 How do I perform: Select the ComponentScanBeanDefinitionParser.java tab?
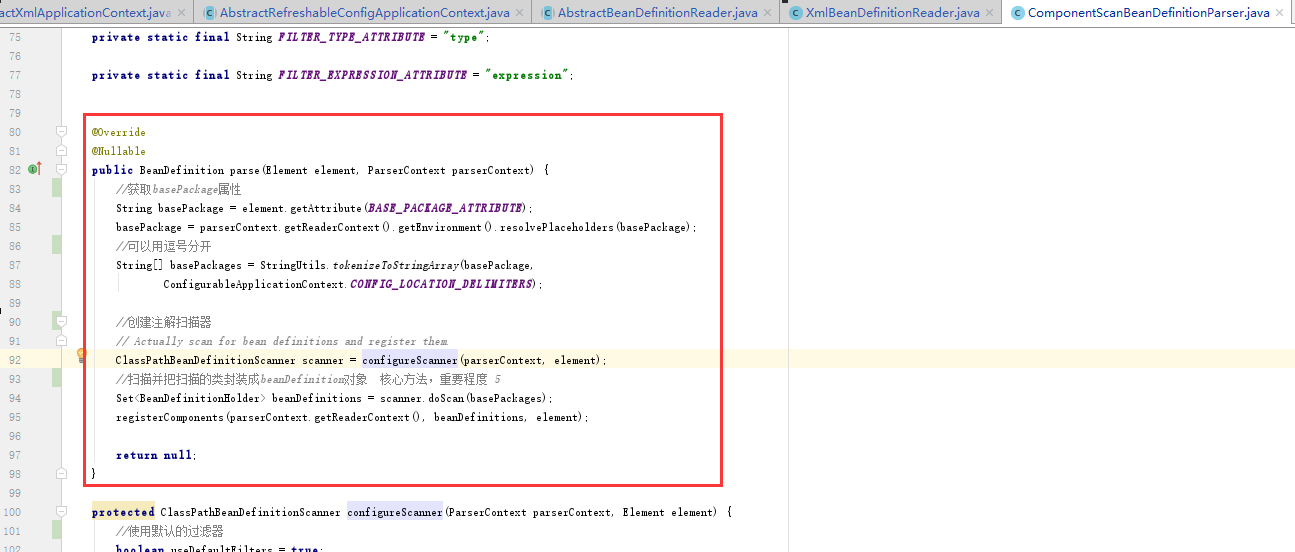(1148, 13)
